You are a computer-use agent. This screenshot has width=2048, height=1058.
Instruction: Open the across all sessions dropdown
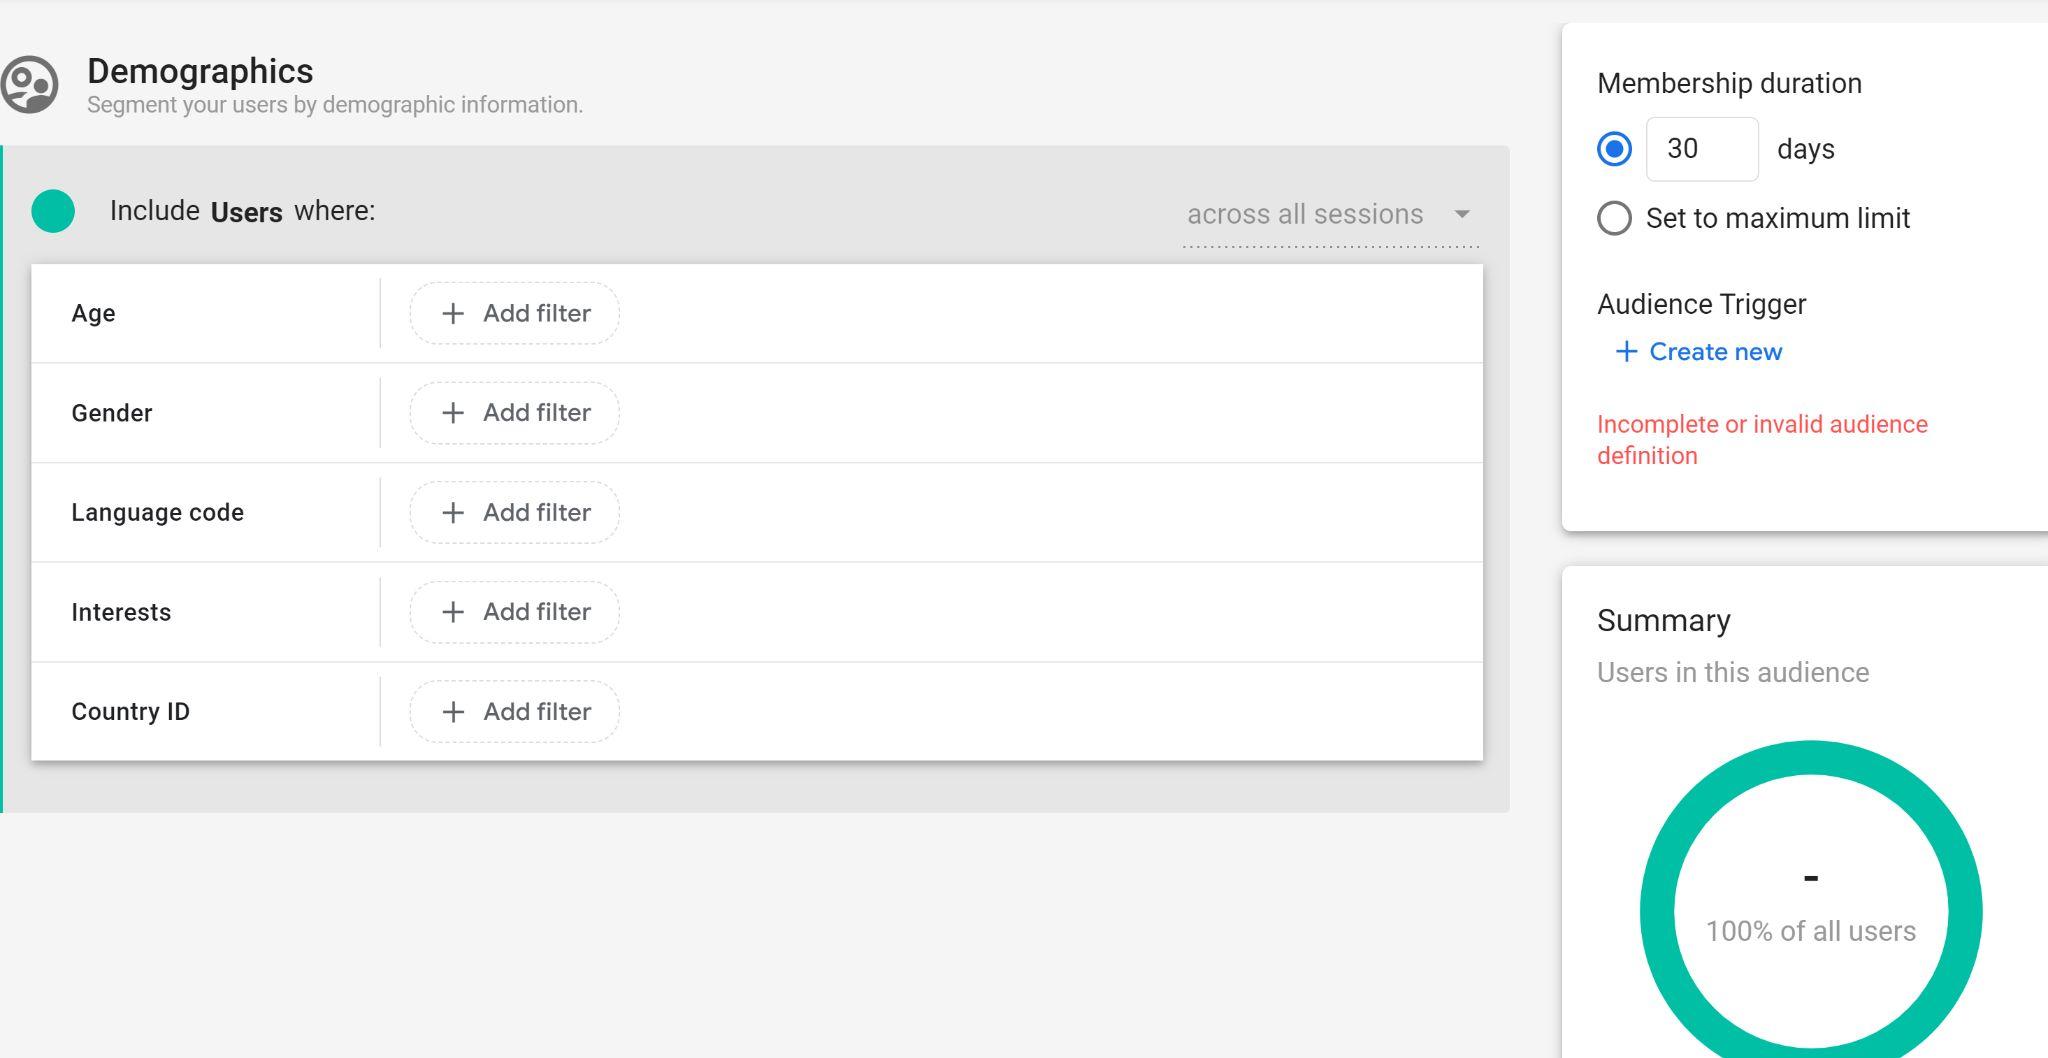[x=1305, y=214]
